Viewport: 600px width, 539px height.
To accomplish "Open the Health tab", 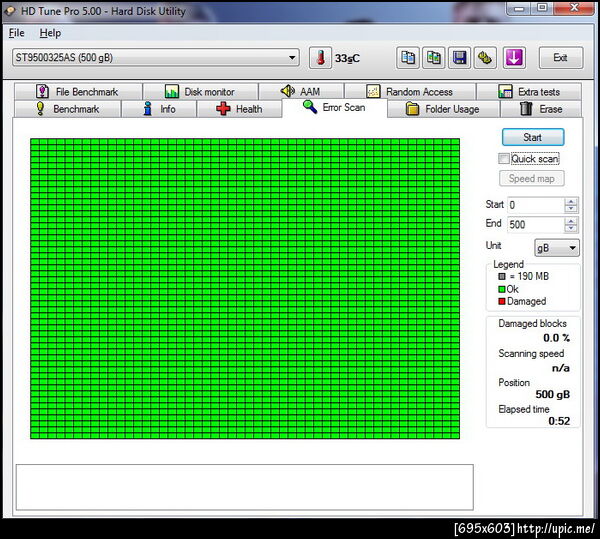I will tap(239, 109).
